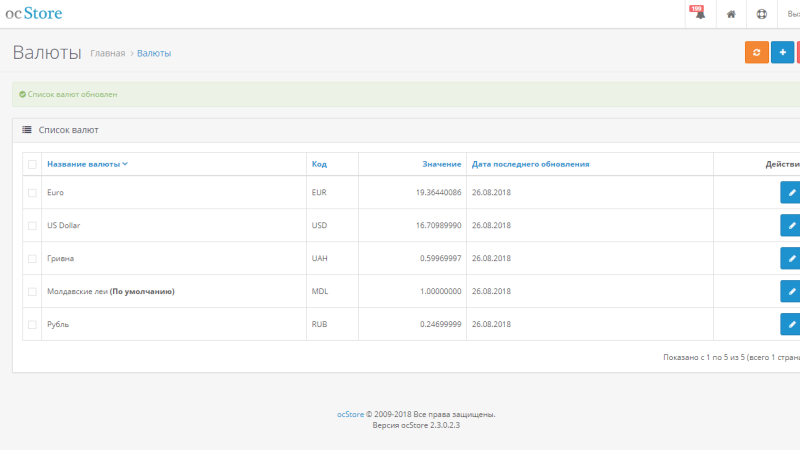Refresh currency values with orange button
The image size is (800, 450).
point(757,53)
